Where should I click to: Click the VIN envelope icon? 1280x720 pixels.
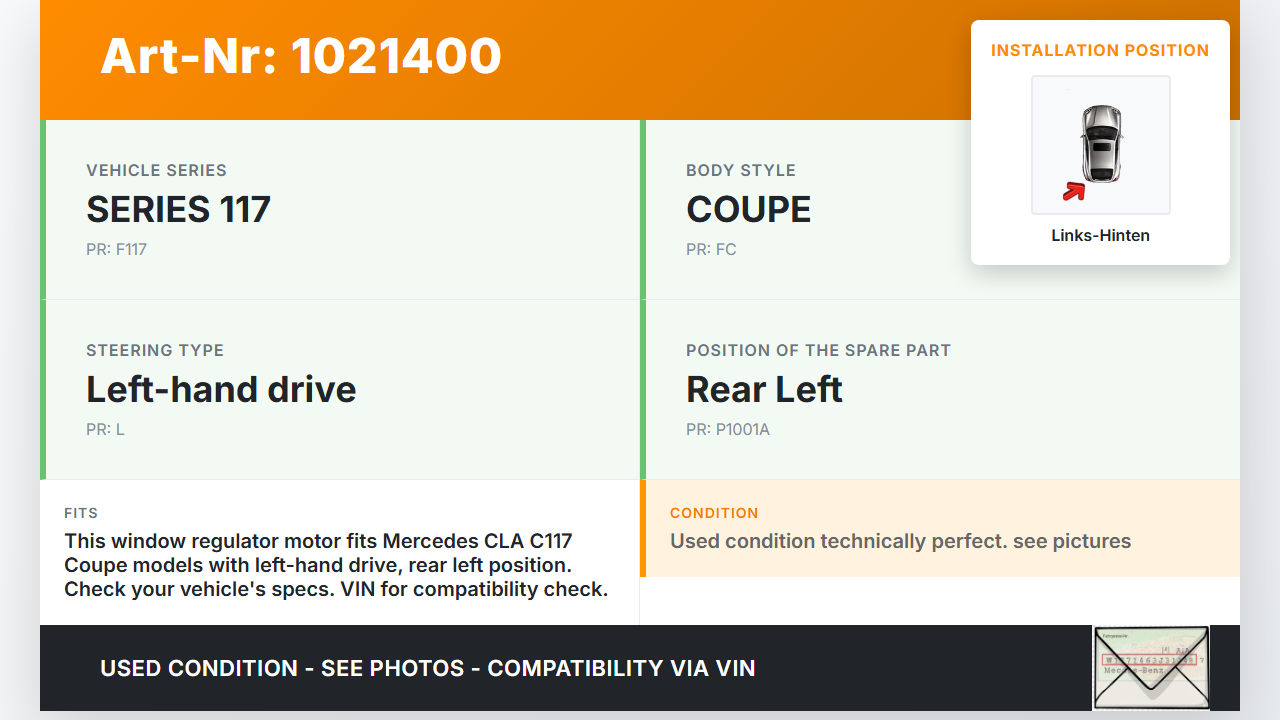pos(1151,667)
